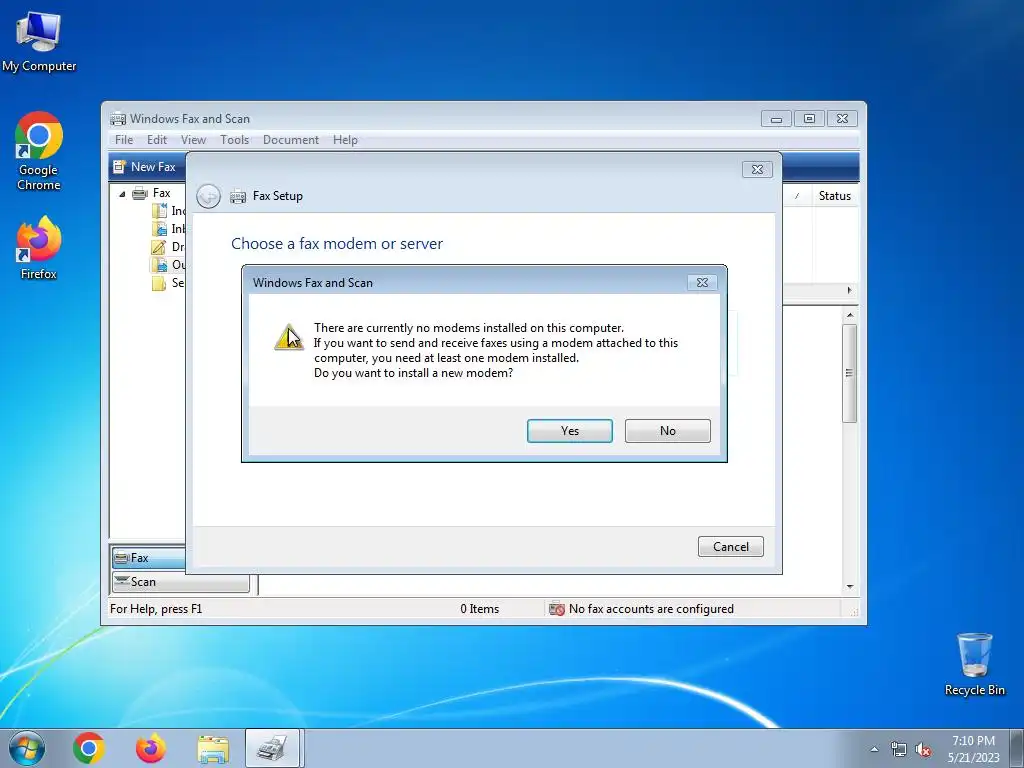Select the Sent Items folder icon
The height and width of the screenshot is (768, 1024).
coord(159,283)
